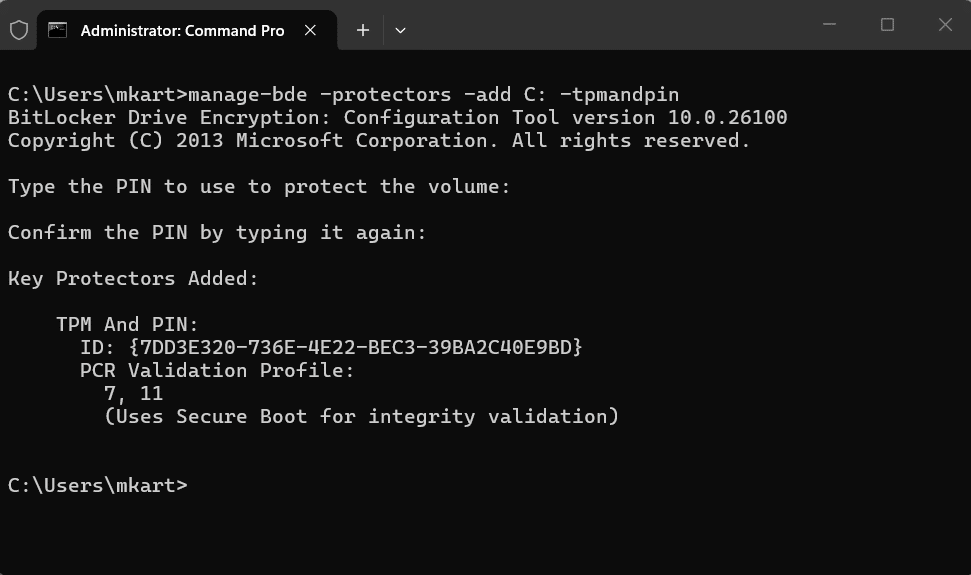
Task: Click the Command Prompt icon on the tab
Action: pos(59,30)
